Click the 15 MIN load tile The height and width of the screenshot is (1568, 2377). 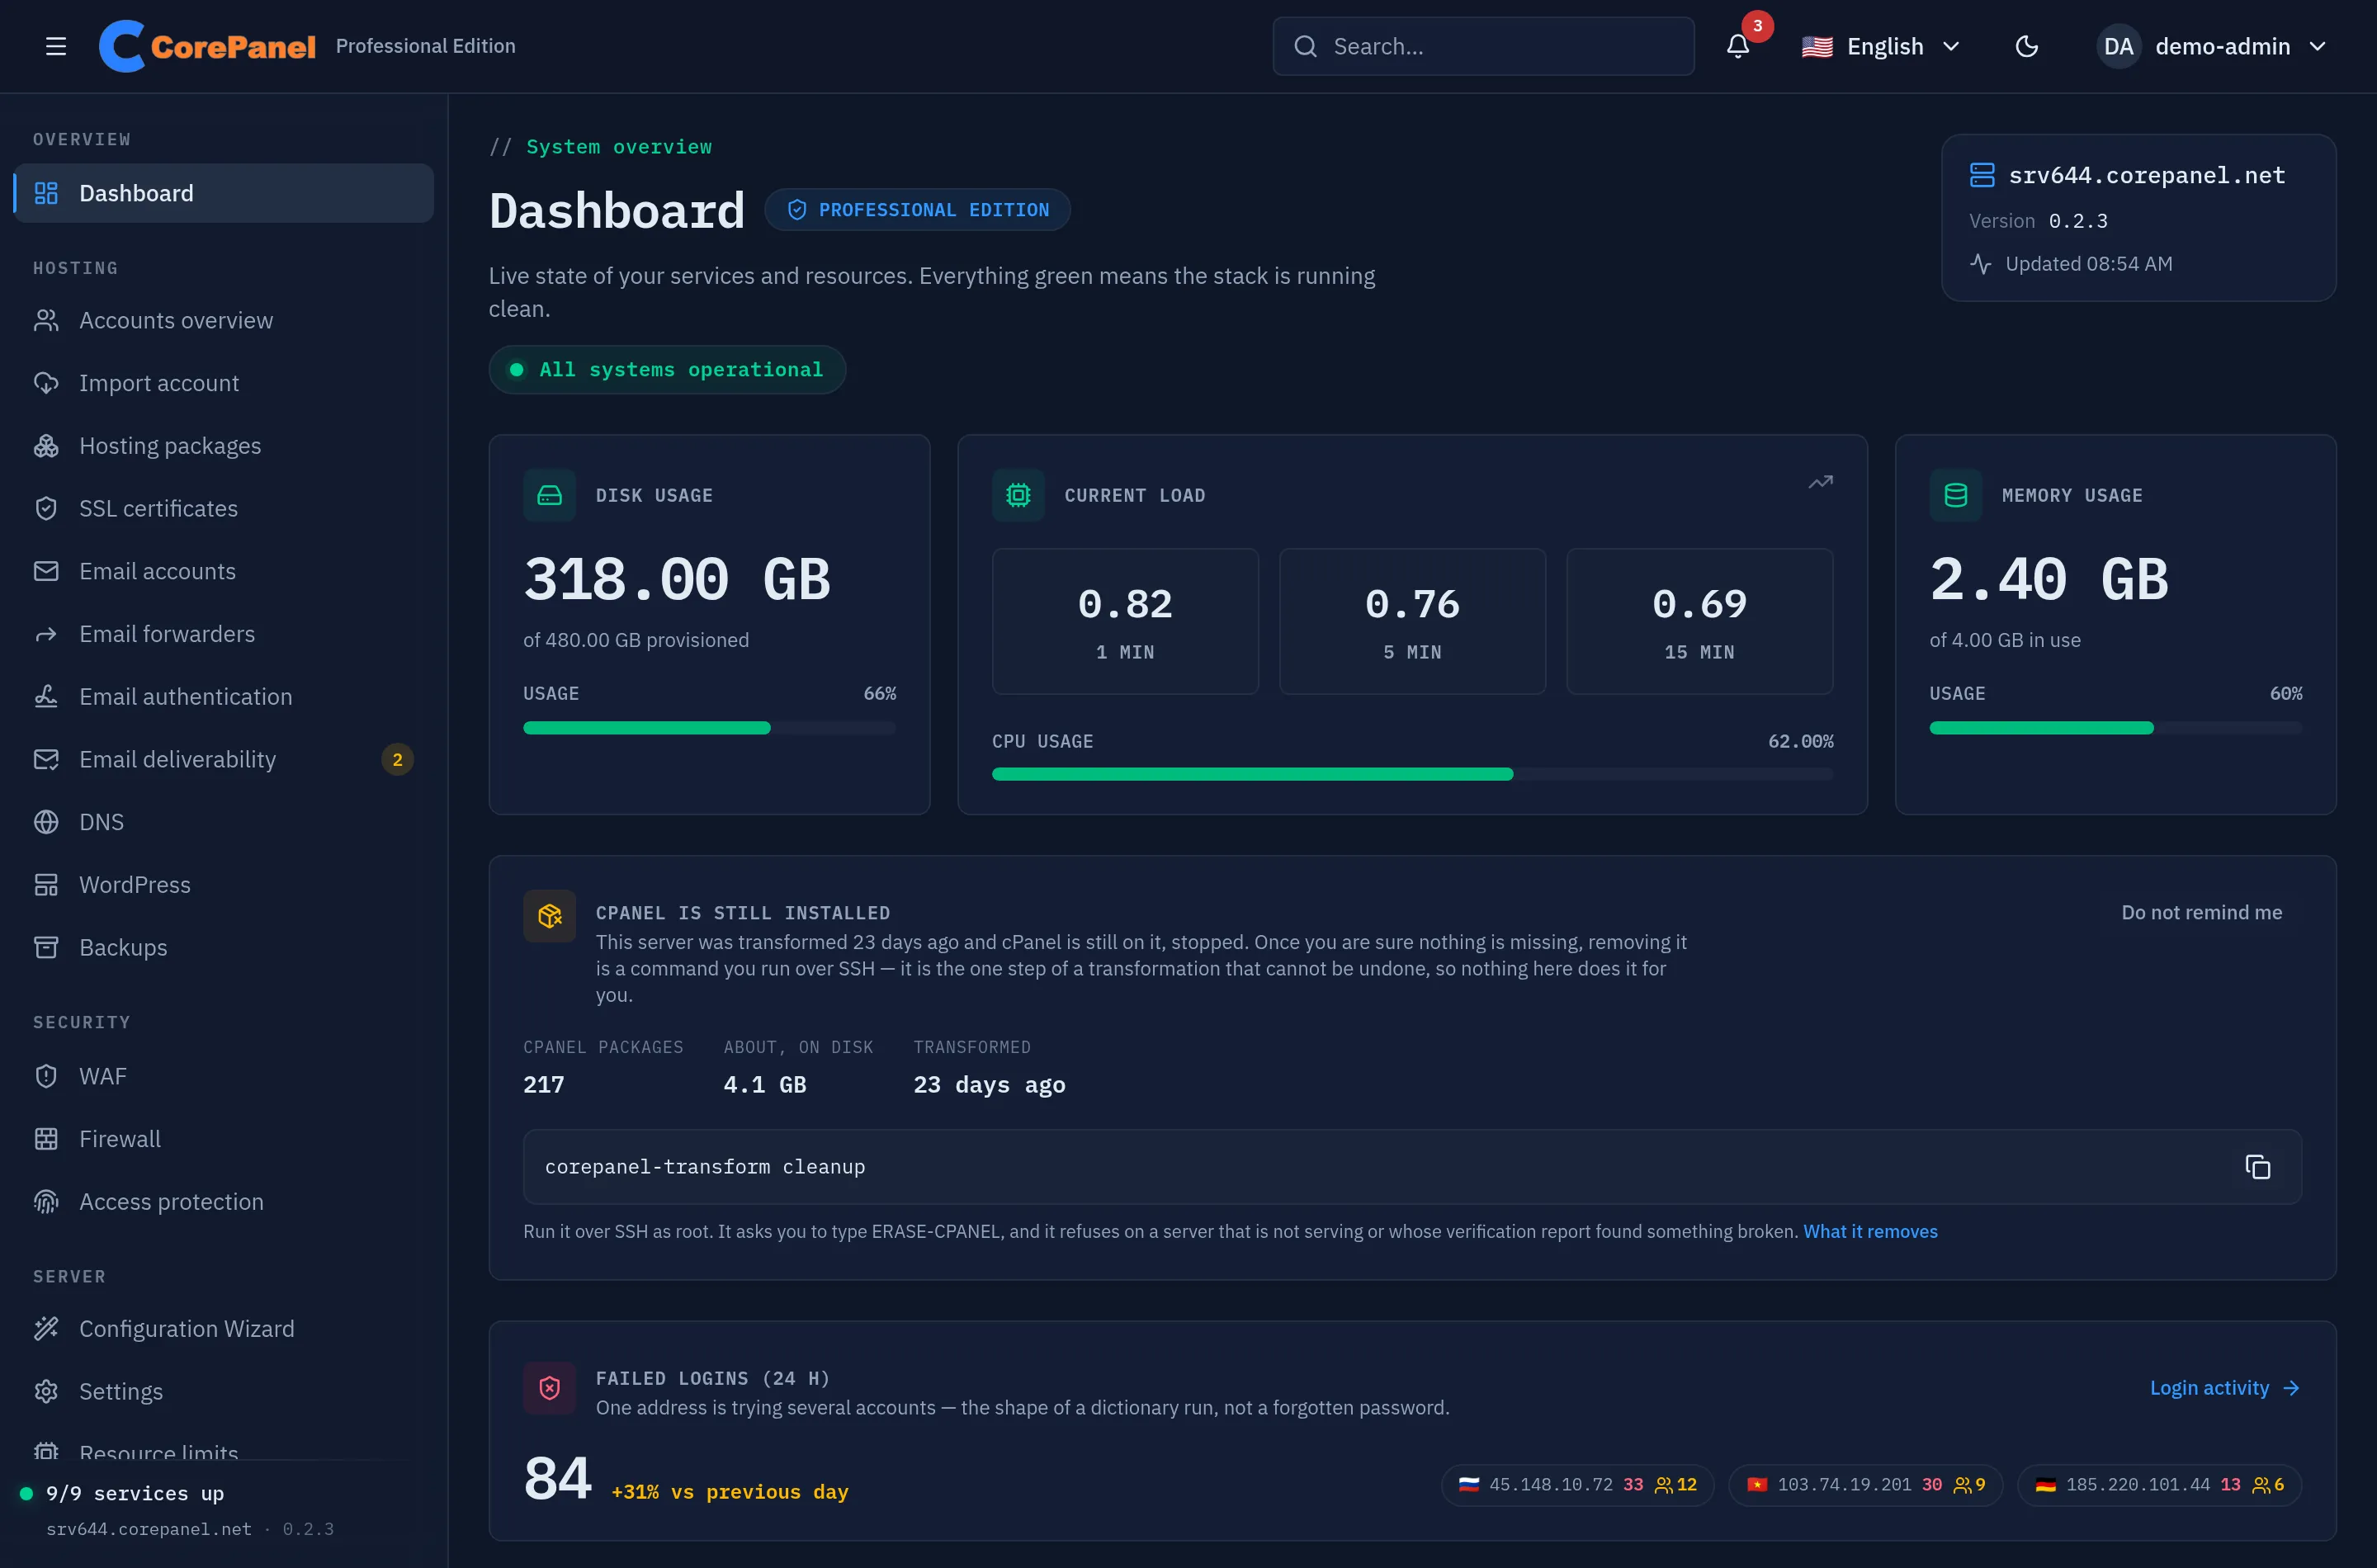click(1699, 621)
